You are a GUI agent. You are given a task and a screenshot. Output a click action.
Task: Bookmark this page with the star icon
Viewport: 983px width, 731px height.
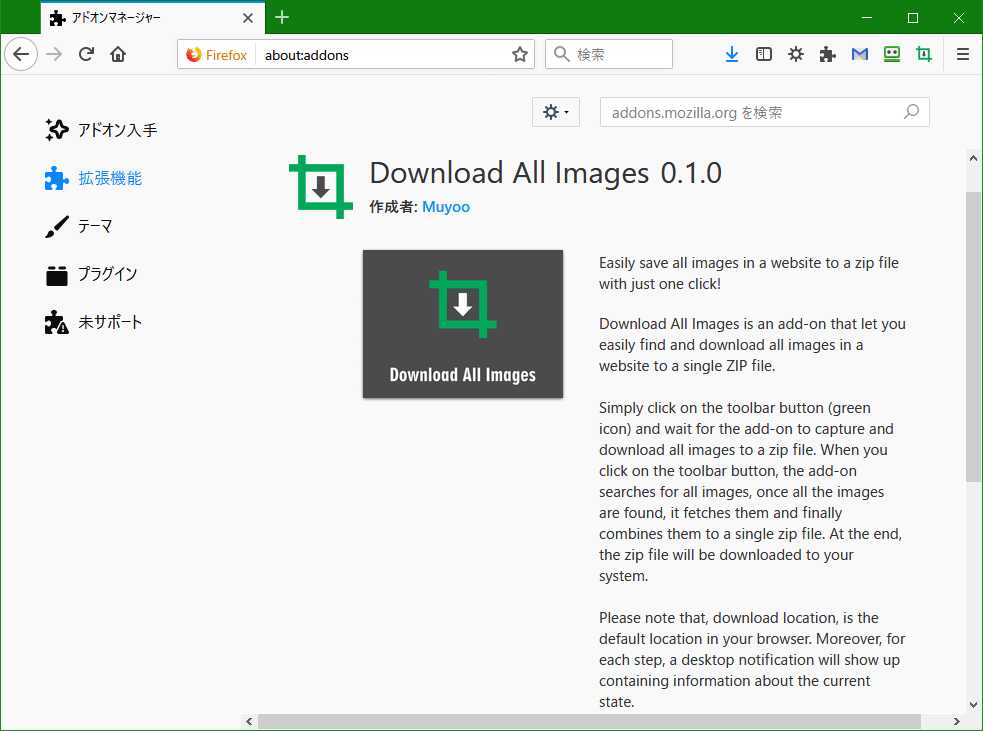click(x=520, y=55)
